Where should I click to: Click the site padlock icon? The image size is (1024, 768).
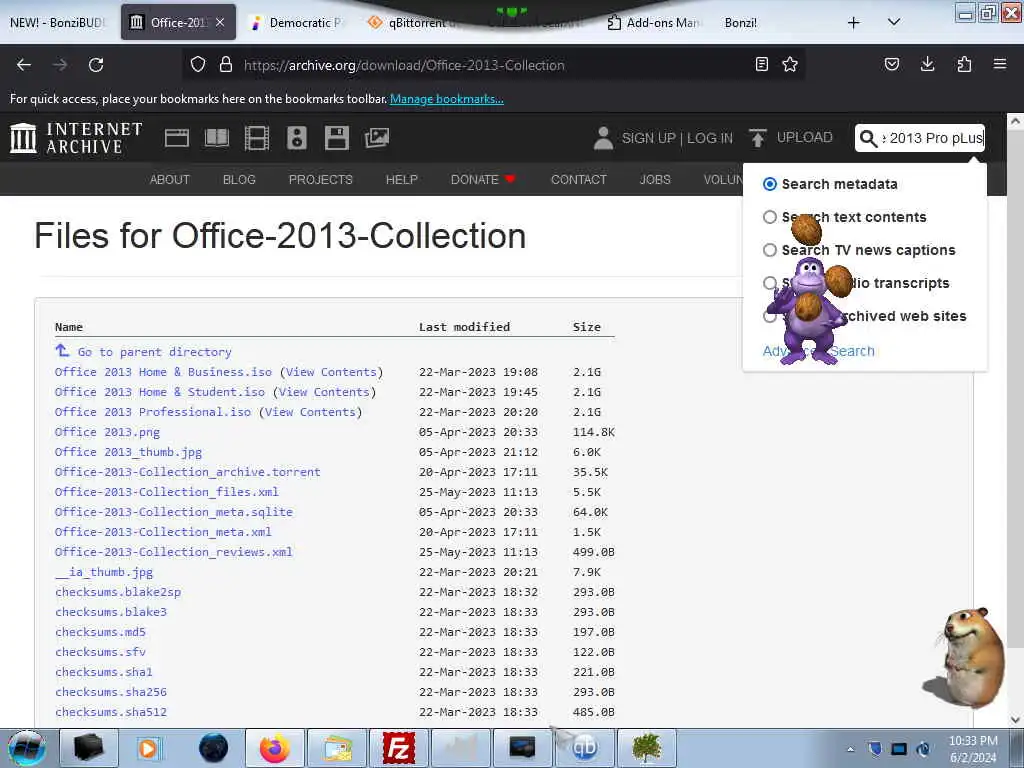[x=226, y=65]
